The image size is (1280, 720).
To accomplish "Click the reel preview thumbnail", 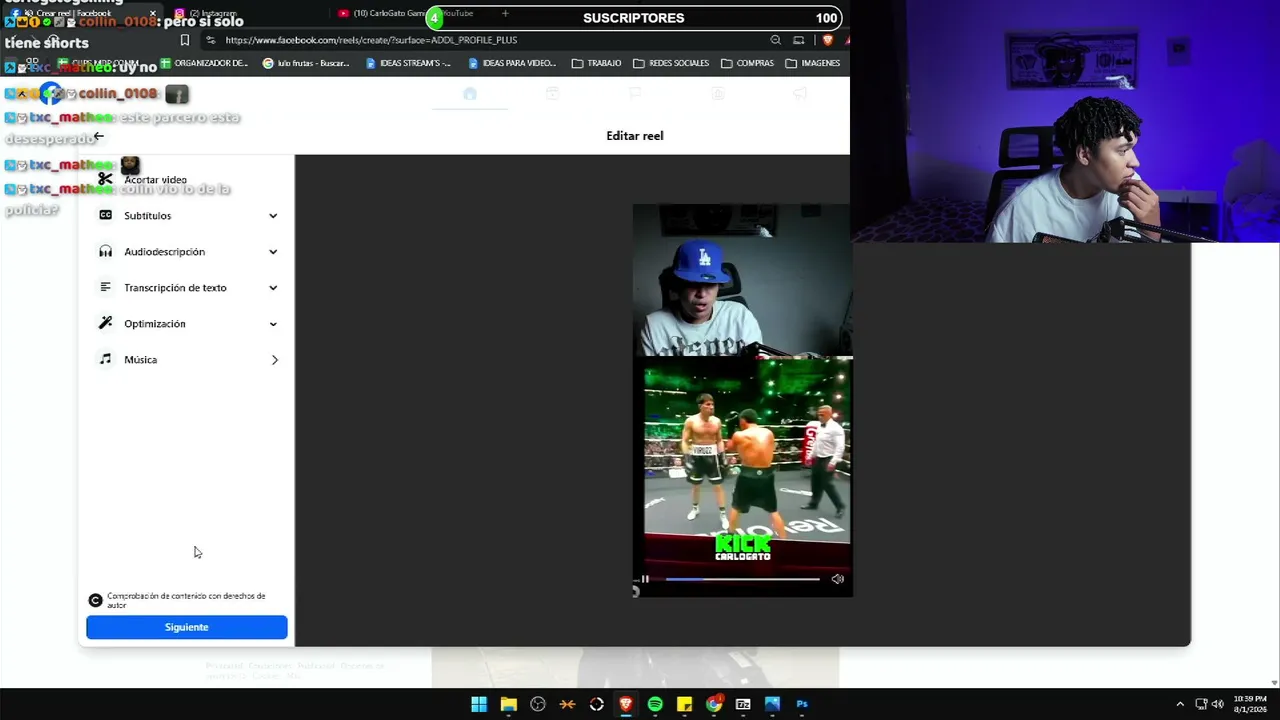I will tap(742, 400).
